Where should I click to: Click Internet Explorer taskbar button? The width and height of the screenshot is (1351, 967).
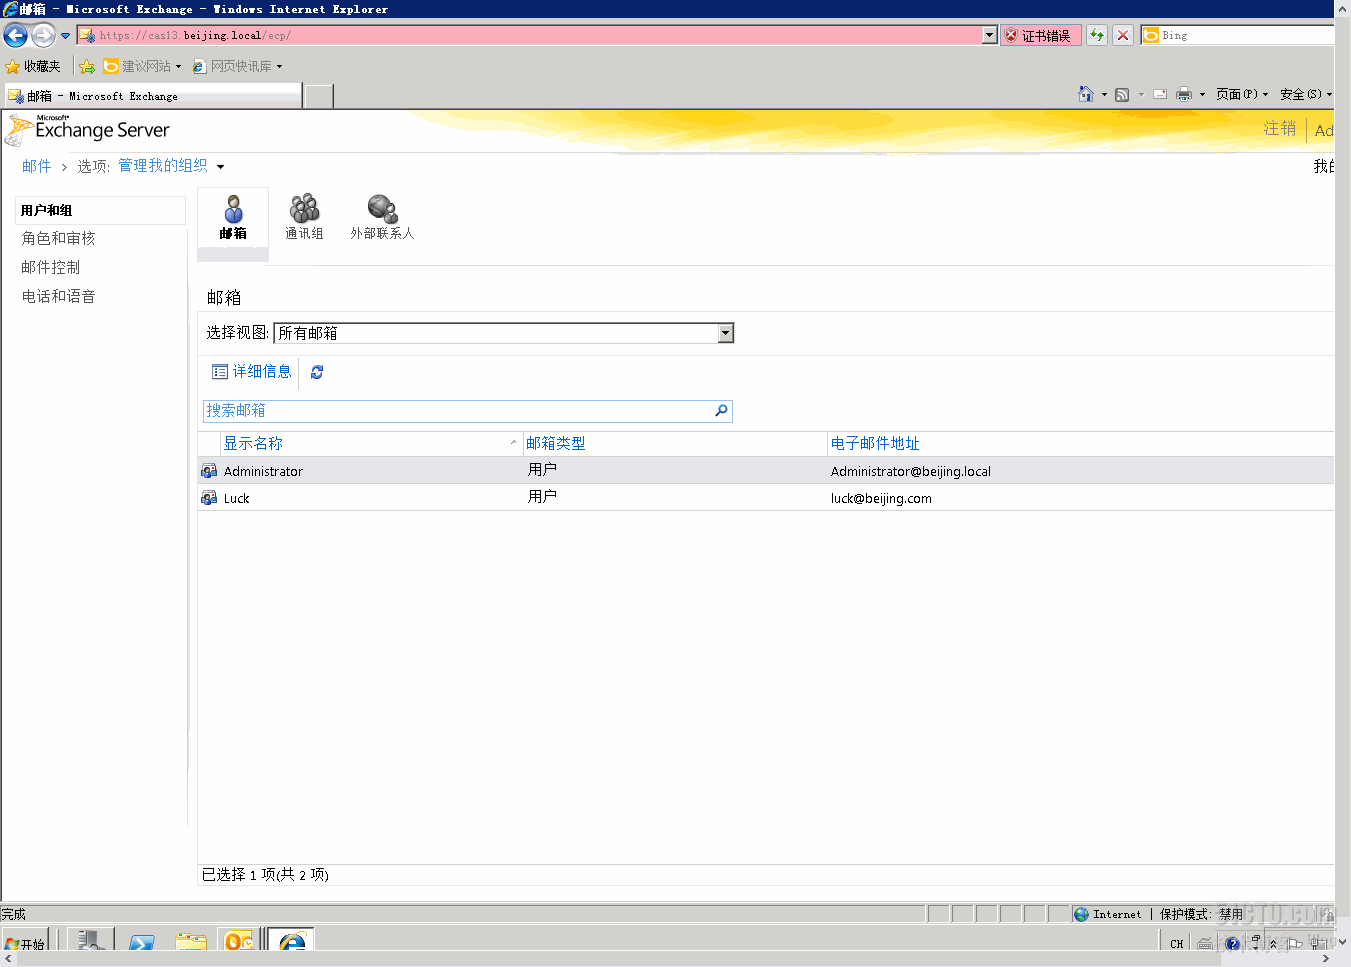pyautogui.click(x=292, y=940)
